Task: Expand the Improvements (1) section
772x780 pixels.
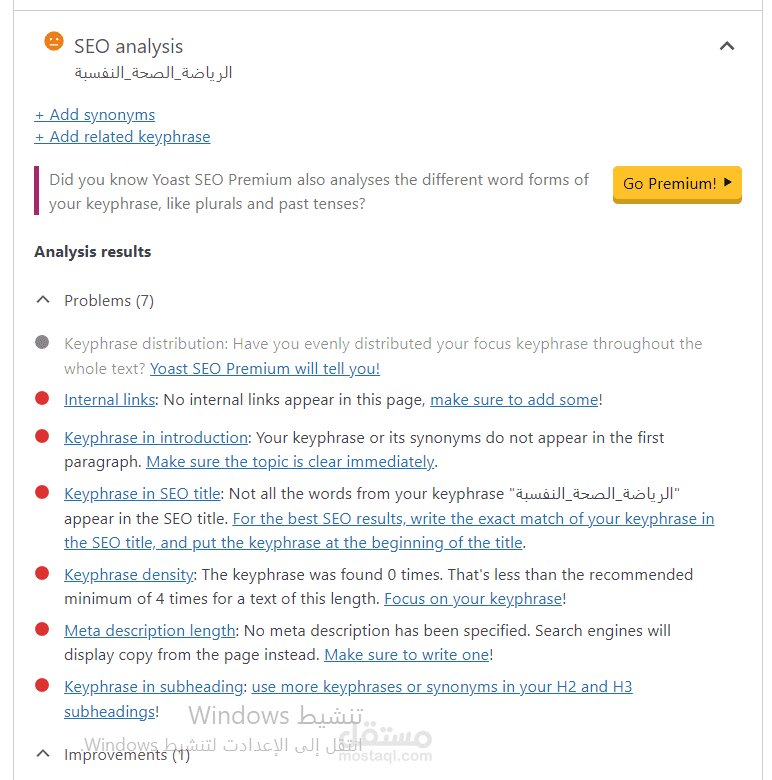Action: point(43,753)
